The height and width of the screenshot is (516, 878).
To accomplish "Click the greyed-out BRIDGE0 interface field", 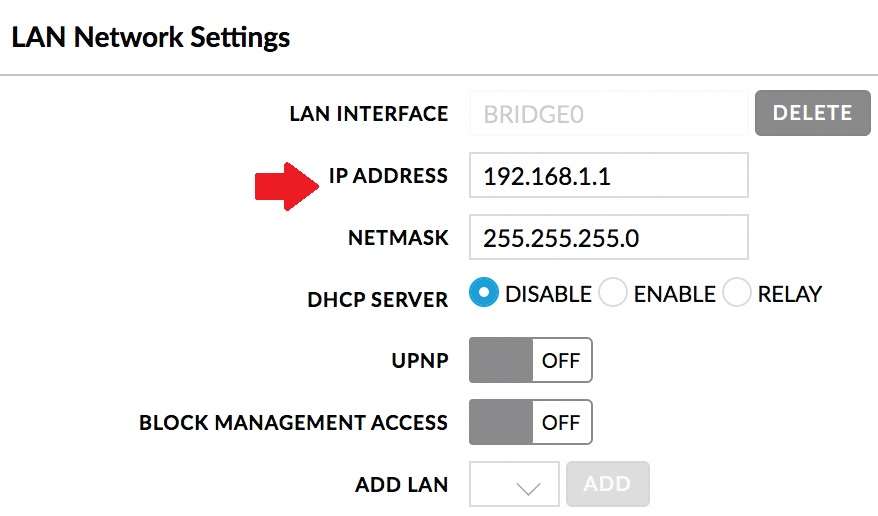I will [x=608, y=114].
